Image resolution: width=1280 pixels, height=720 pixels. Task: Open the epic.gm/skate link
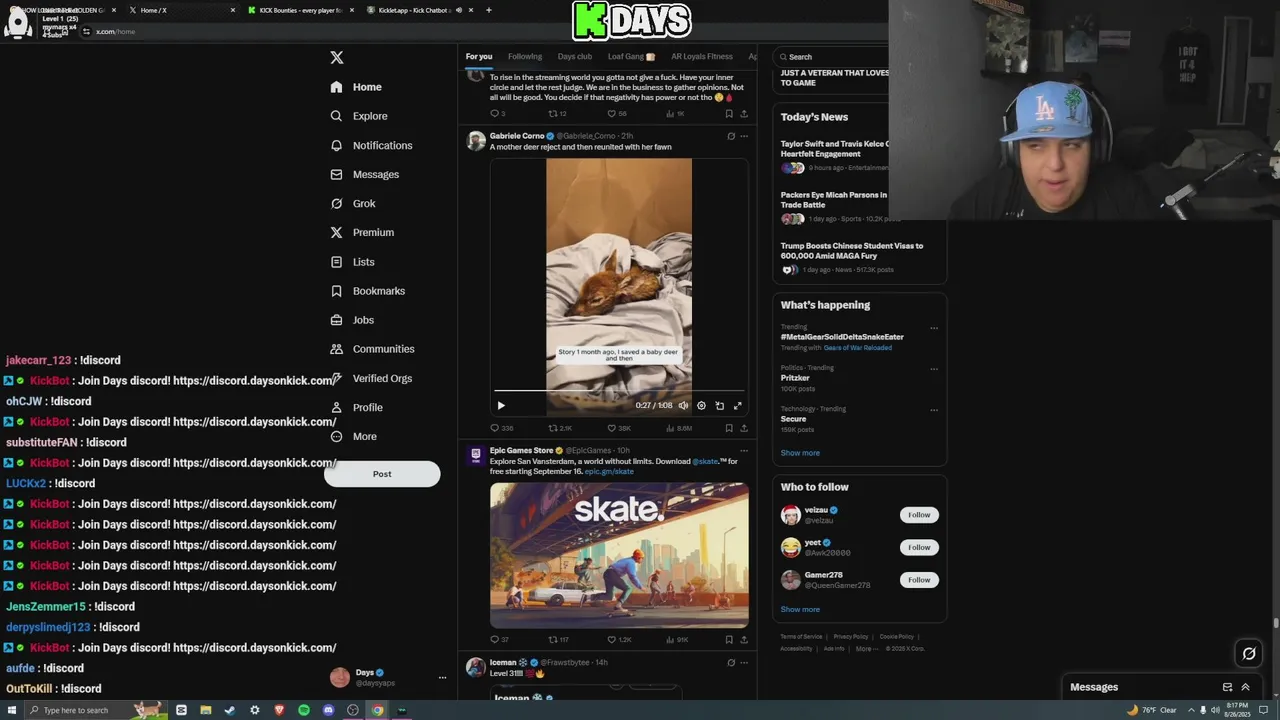609,471
